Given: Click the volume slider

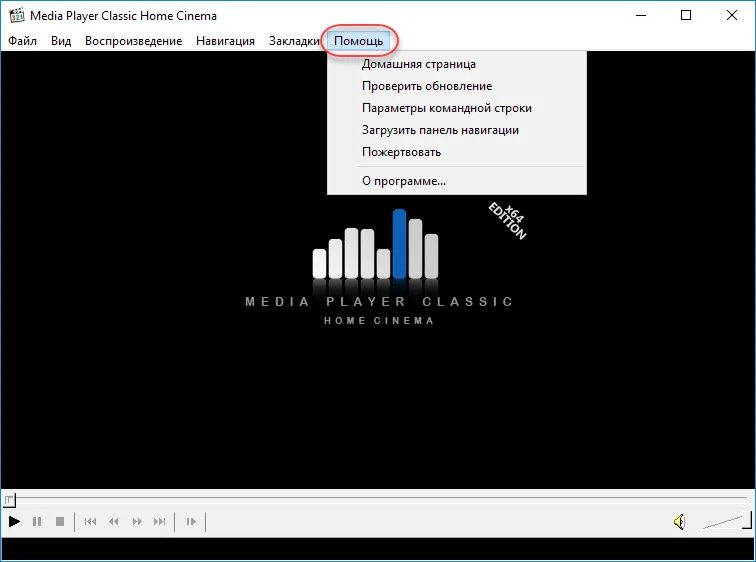Looking at the screenshot, I should click(x=726, y=522).
